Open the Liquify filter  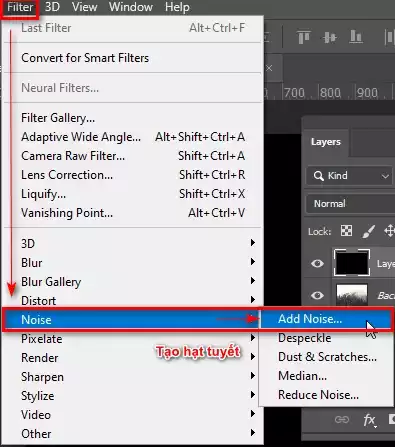(133, 194)
